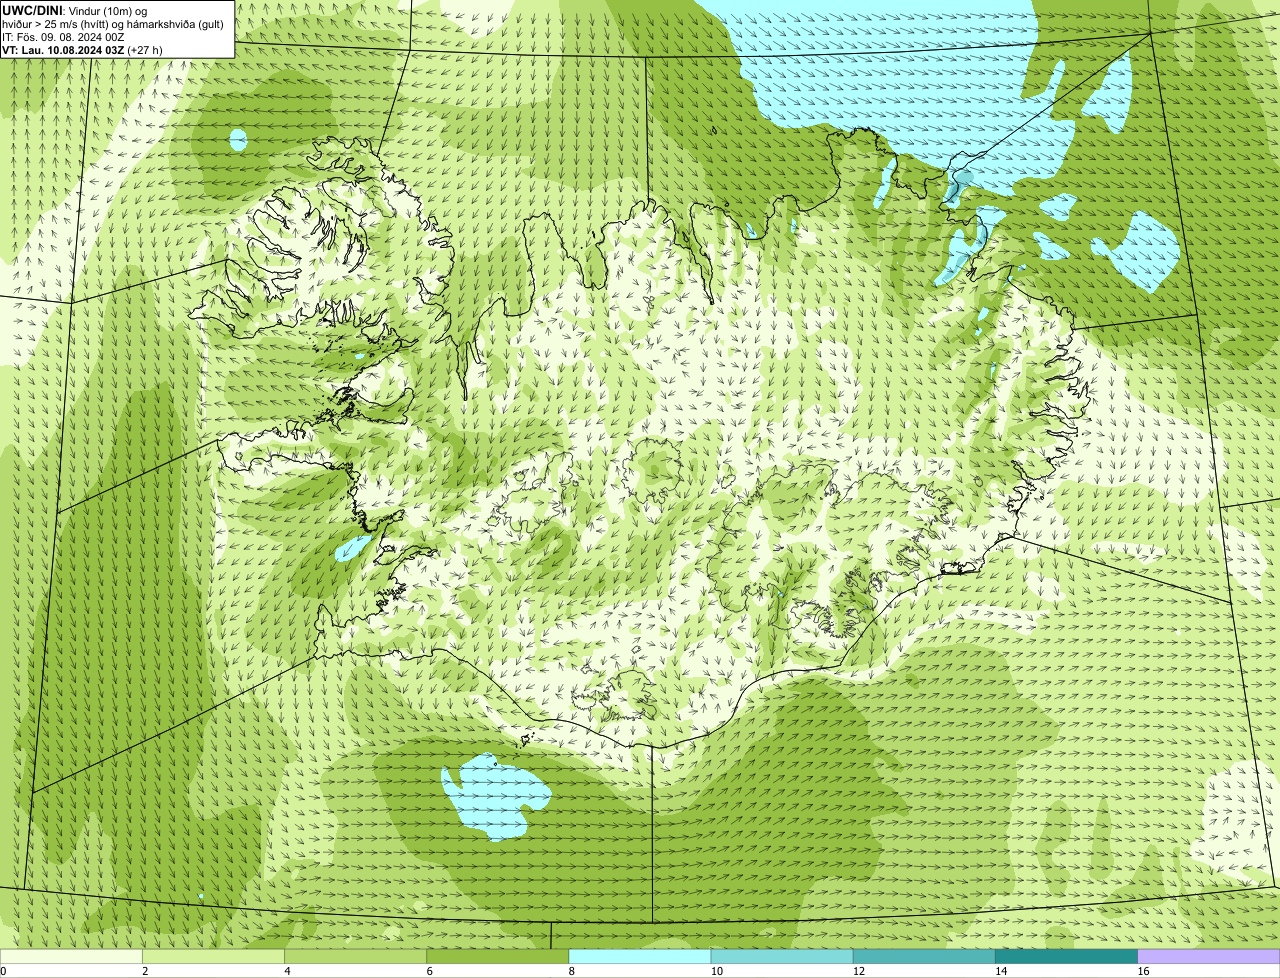
Task: Click the '2' scale tick label
Action: 145,971
